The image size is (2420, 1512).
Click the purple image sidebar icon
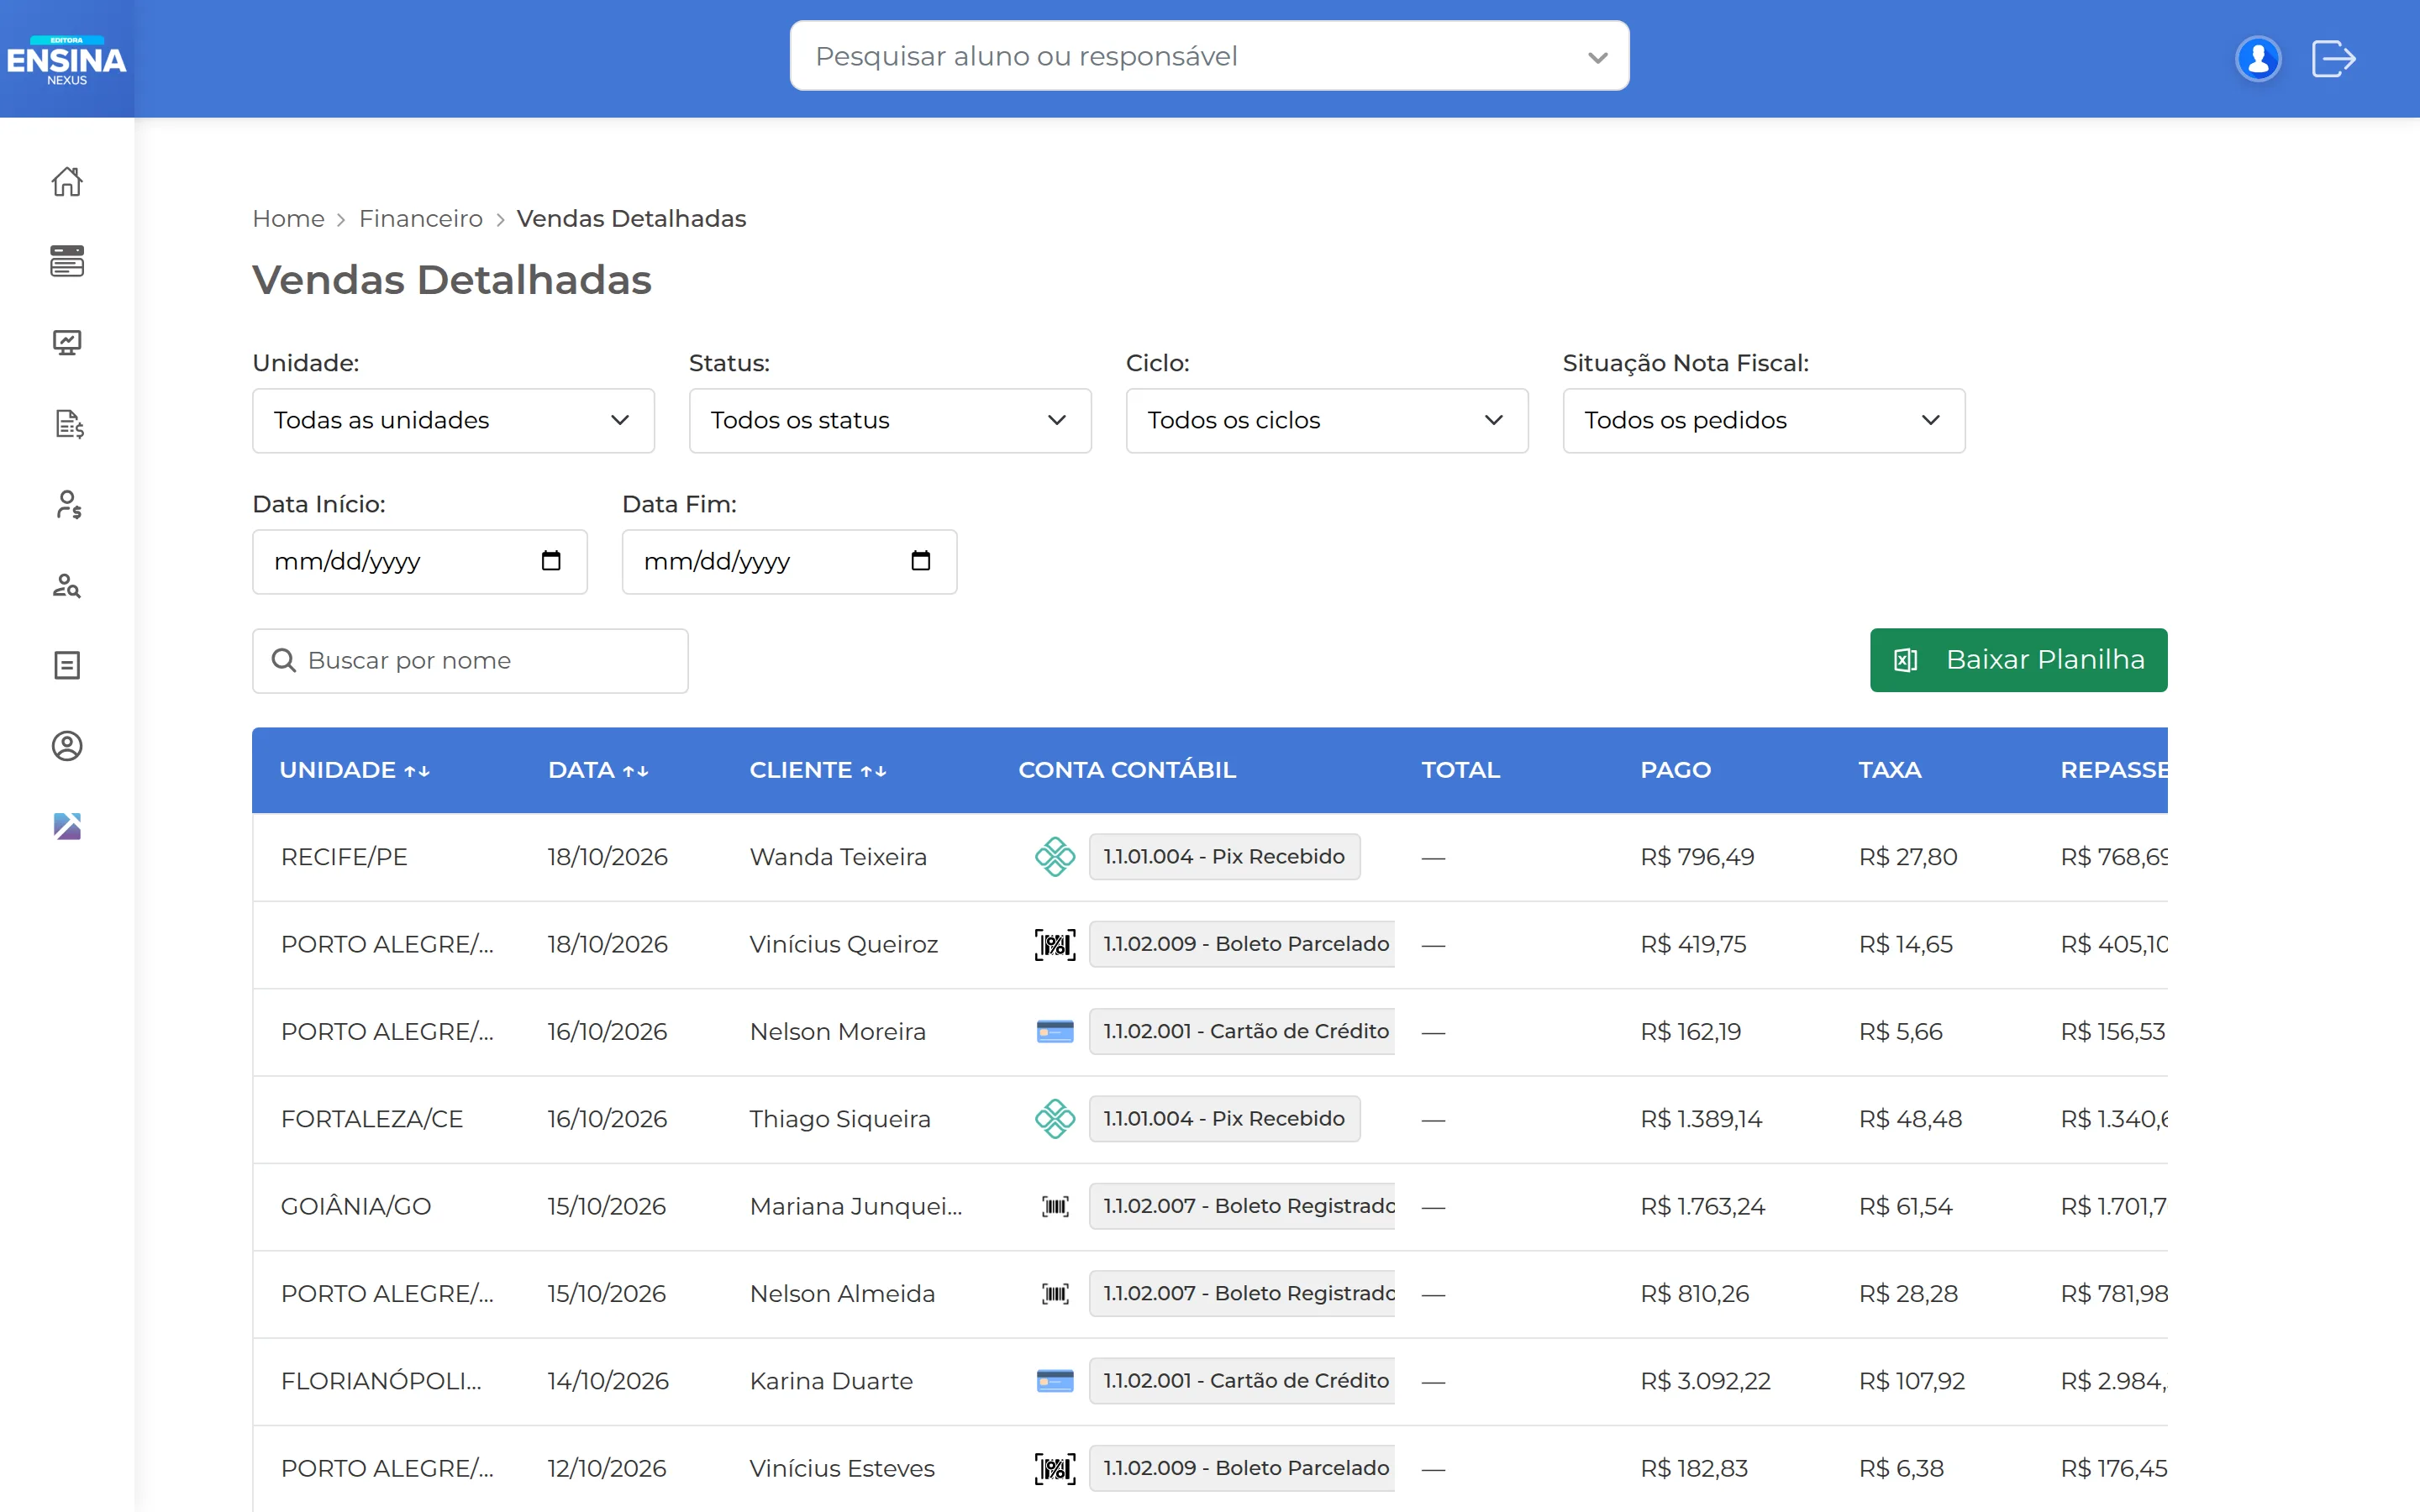pyautogui.click(x=67, y=826)
